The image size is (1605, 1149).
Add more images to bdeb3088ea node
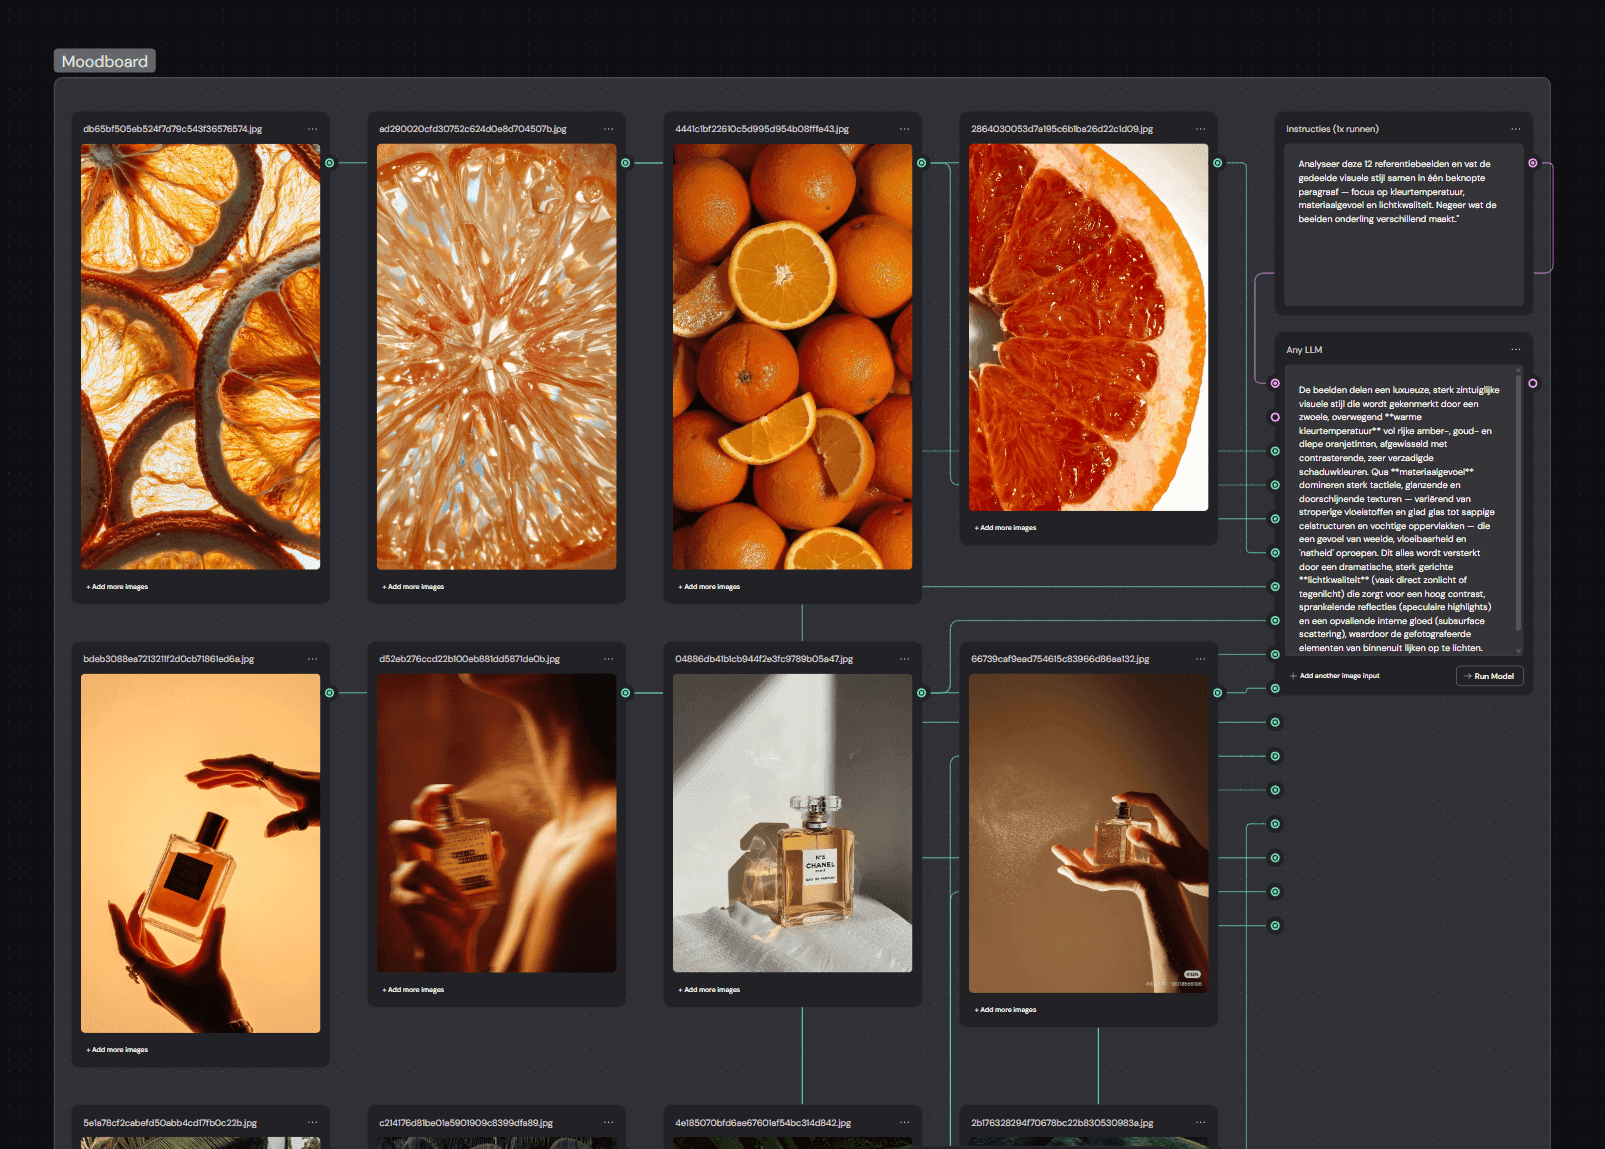(117, 1050)
